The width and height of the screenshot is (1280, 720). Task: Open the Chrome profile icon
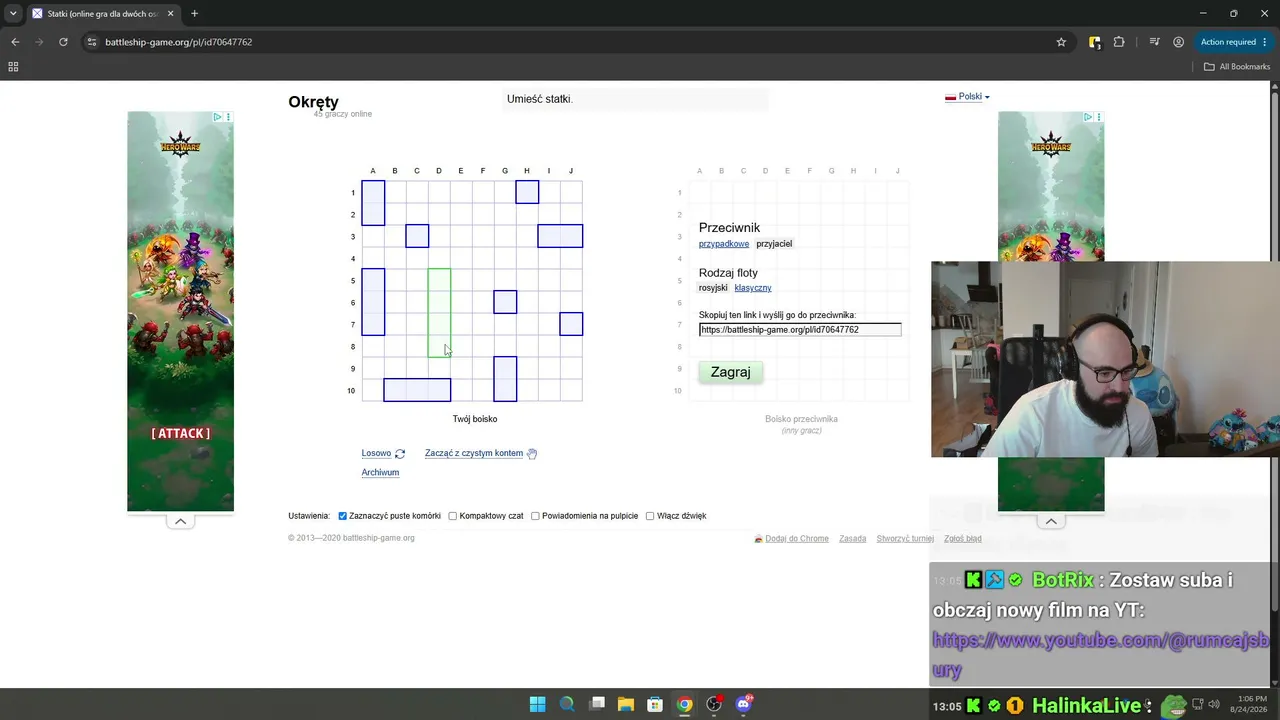(1179, 42)
